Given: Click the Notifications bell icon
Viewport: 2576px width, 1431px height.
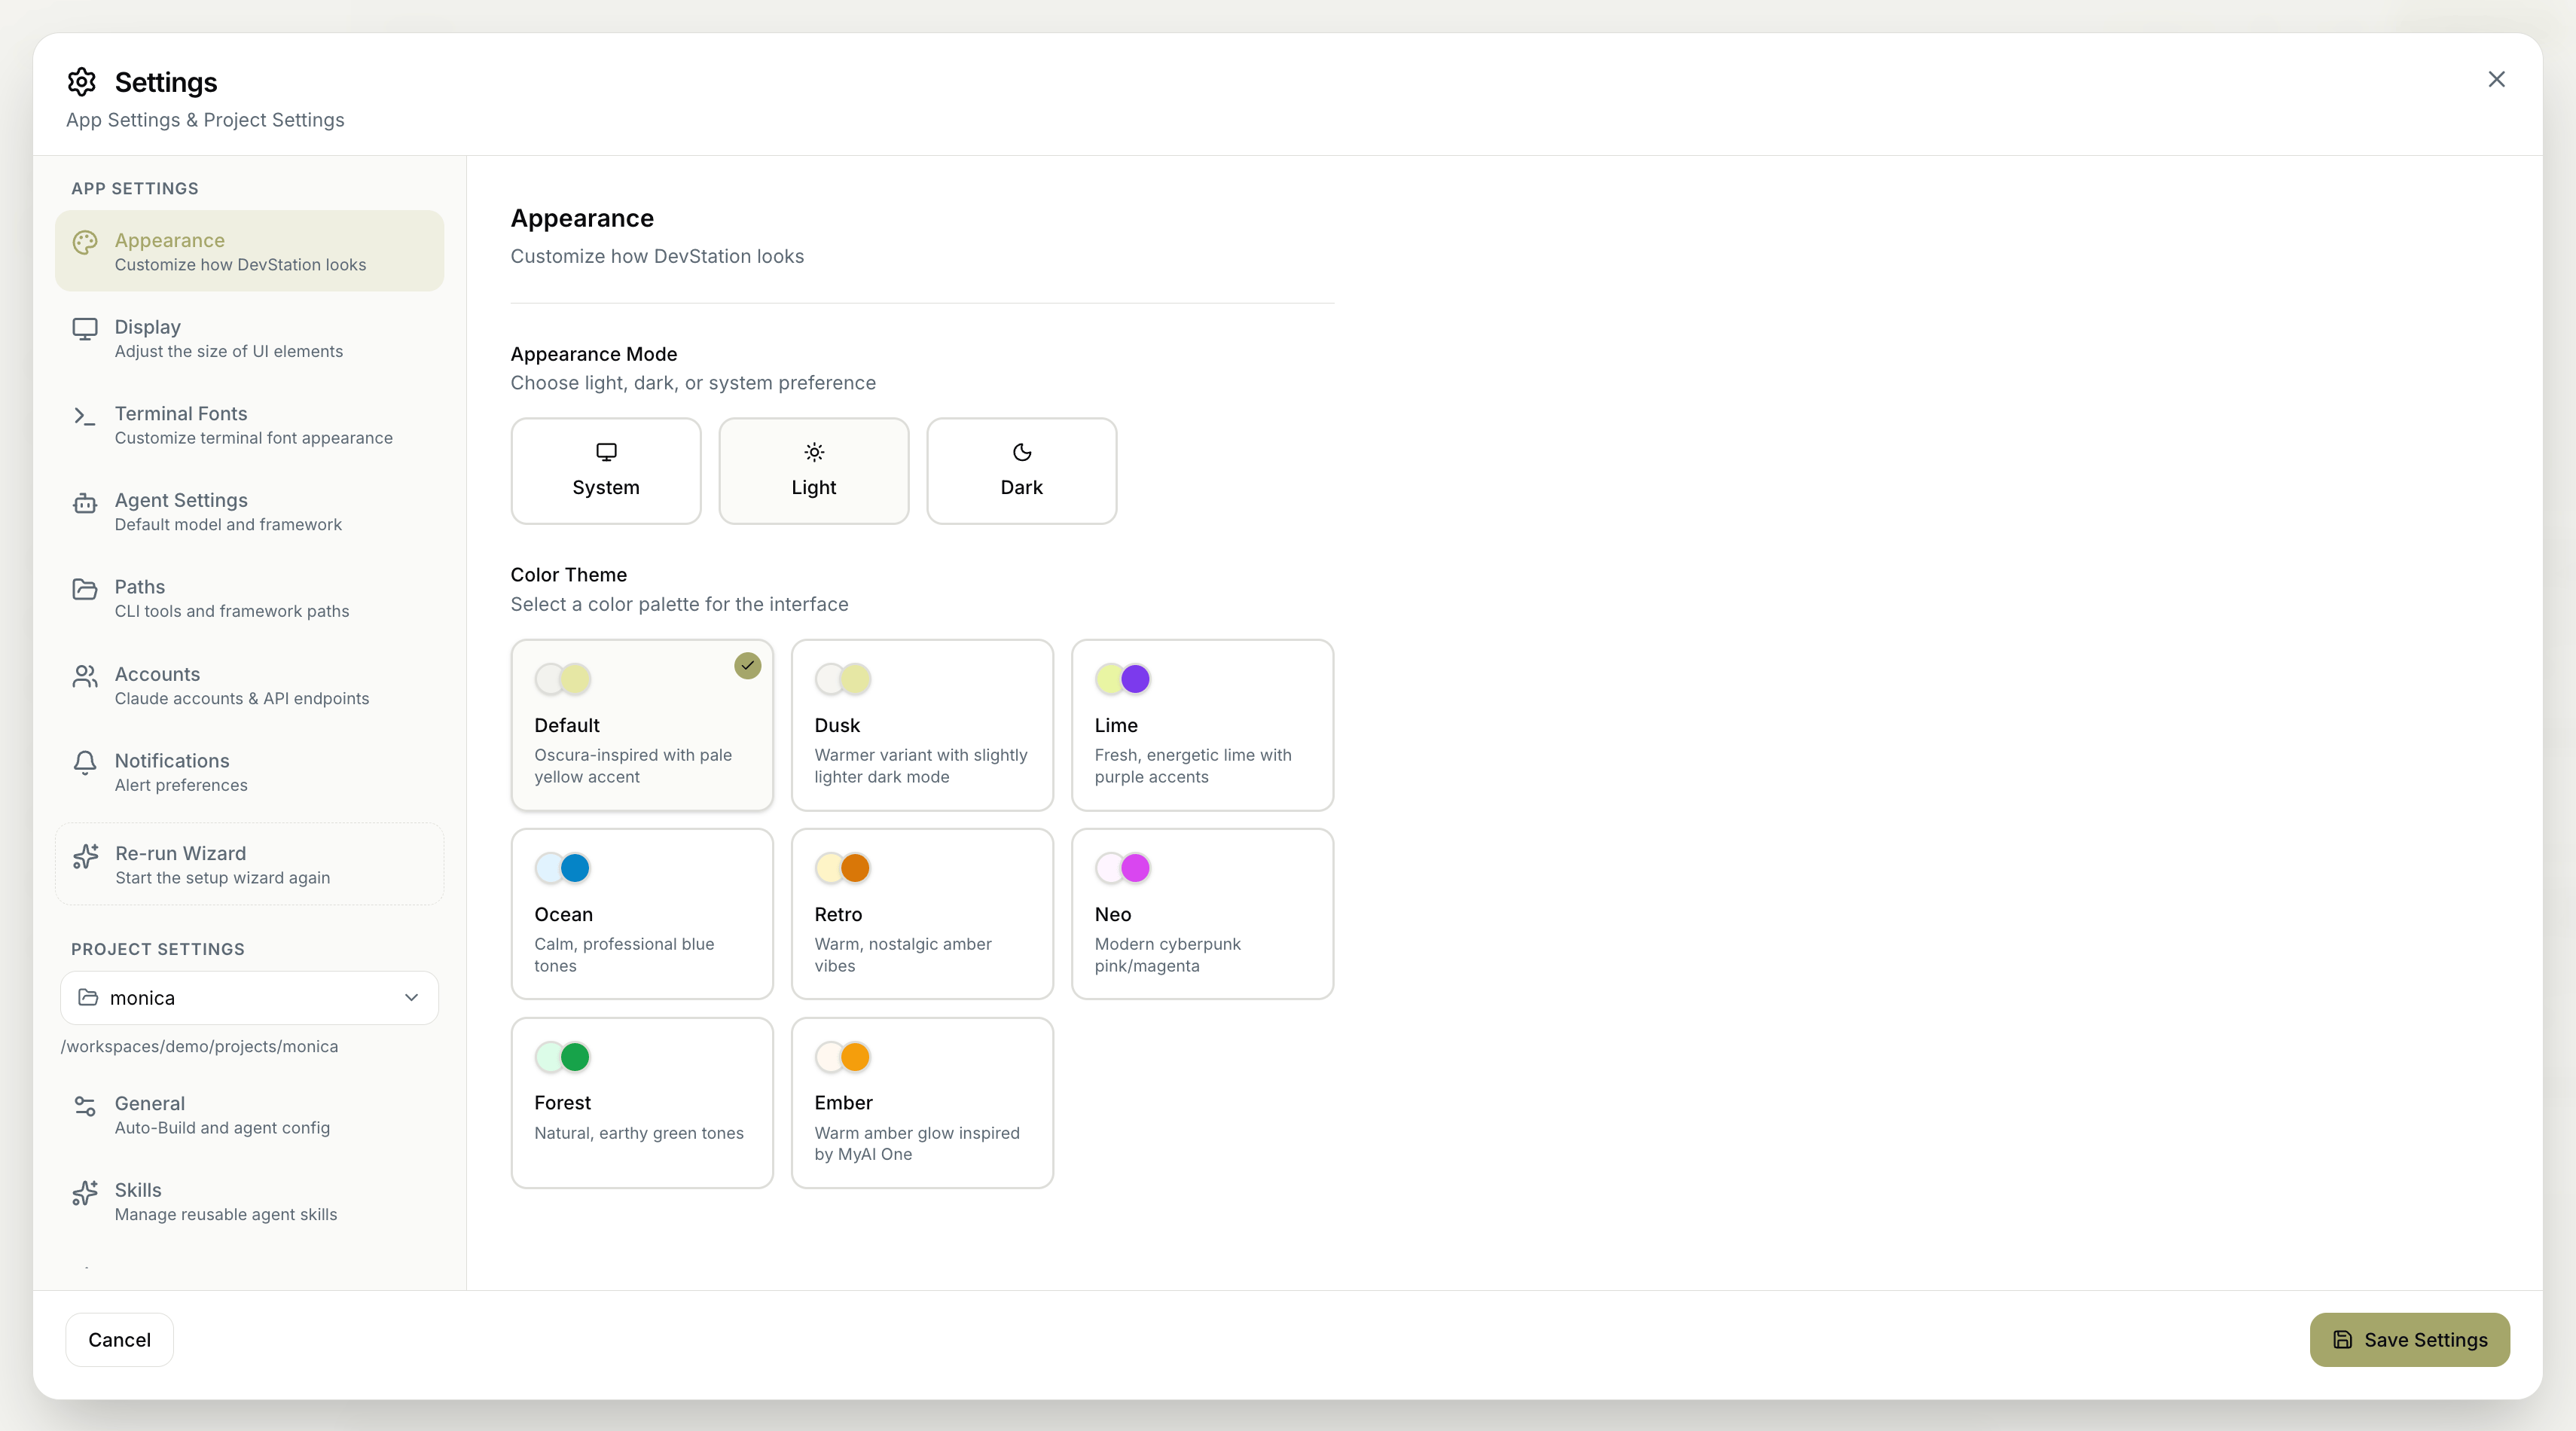Looking at the screenshot, I should [85, 763].
